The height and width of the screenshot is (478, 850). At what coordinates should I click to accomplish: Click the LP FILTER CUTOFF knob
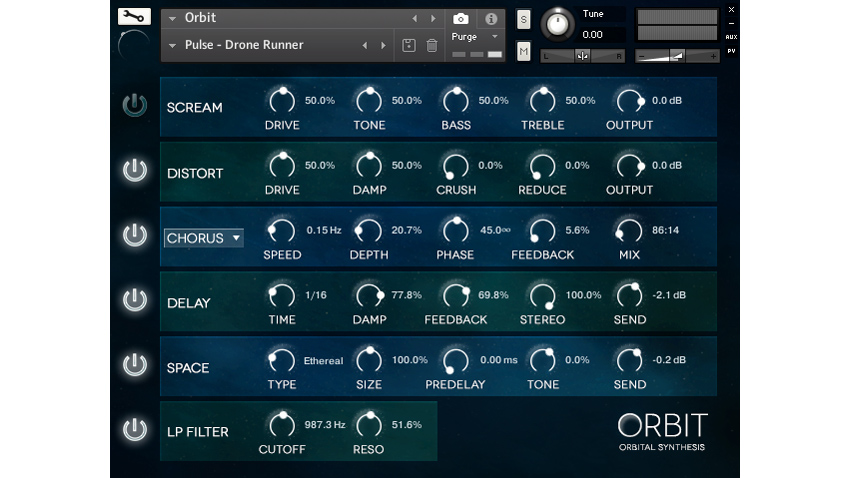282,425
